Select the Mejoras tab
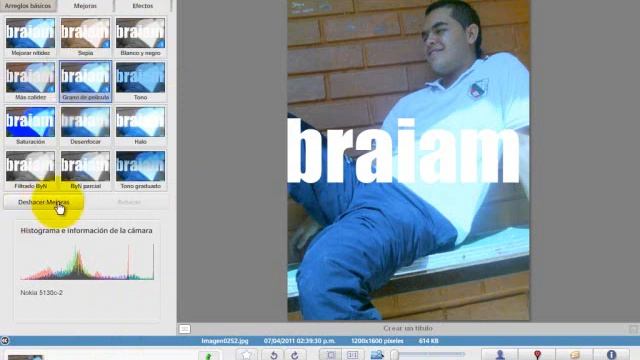Viewport: 640px width, 360px height. point(85,6)
